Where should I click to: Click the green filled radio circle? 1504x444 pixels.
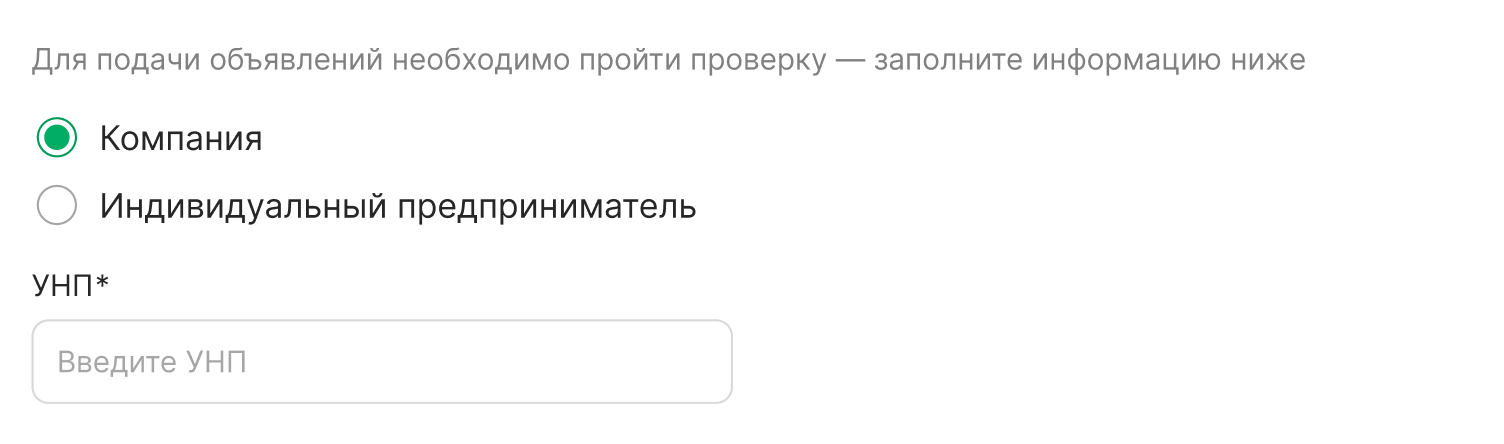(57, 138)
